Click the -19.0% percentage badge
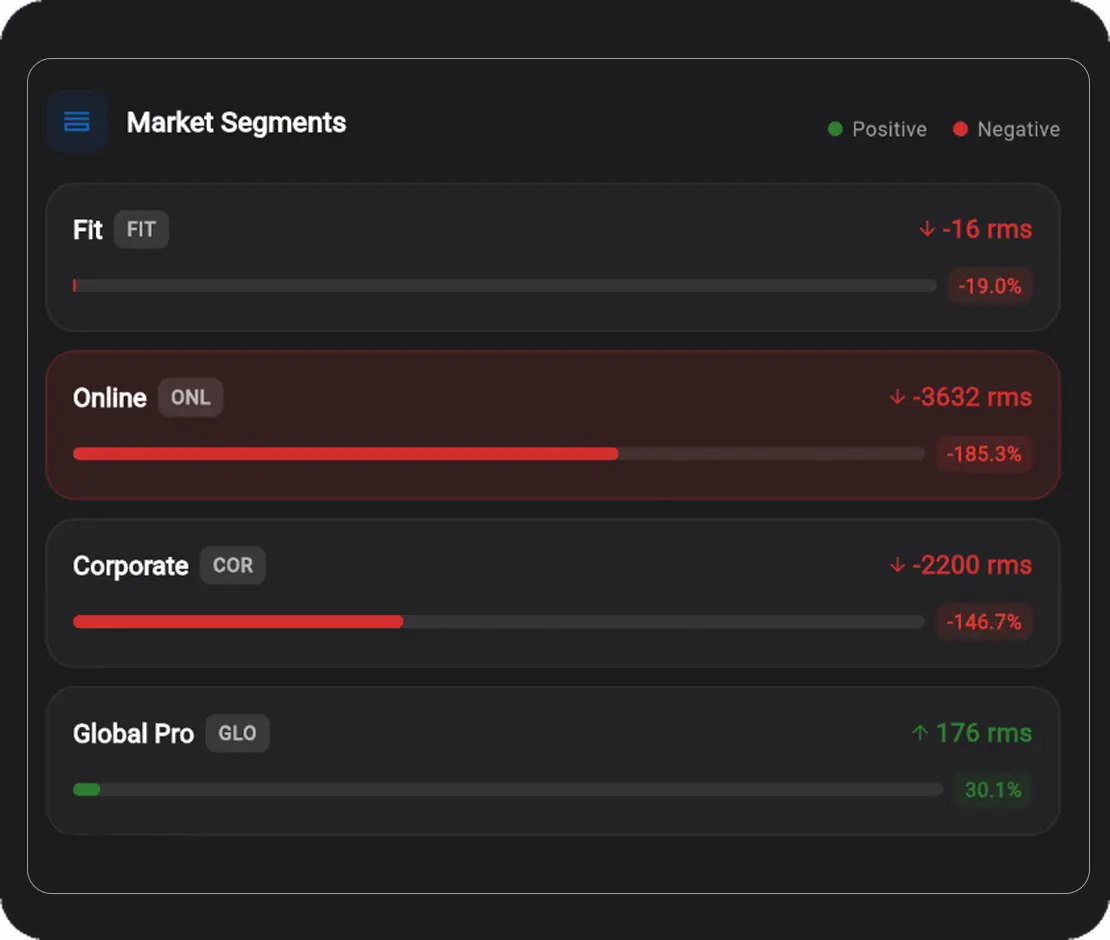Screen dimensions: 1110x940 click(x=990, y=286)
